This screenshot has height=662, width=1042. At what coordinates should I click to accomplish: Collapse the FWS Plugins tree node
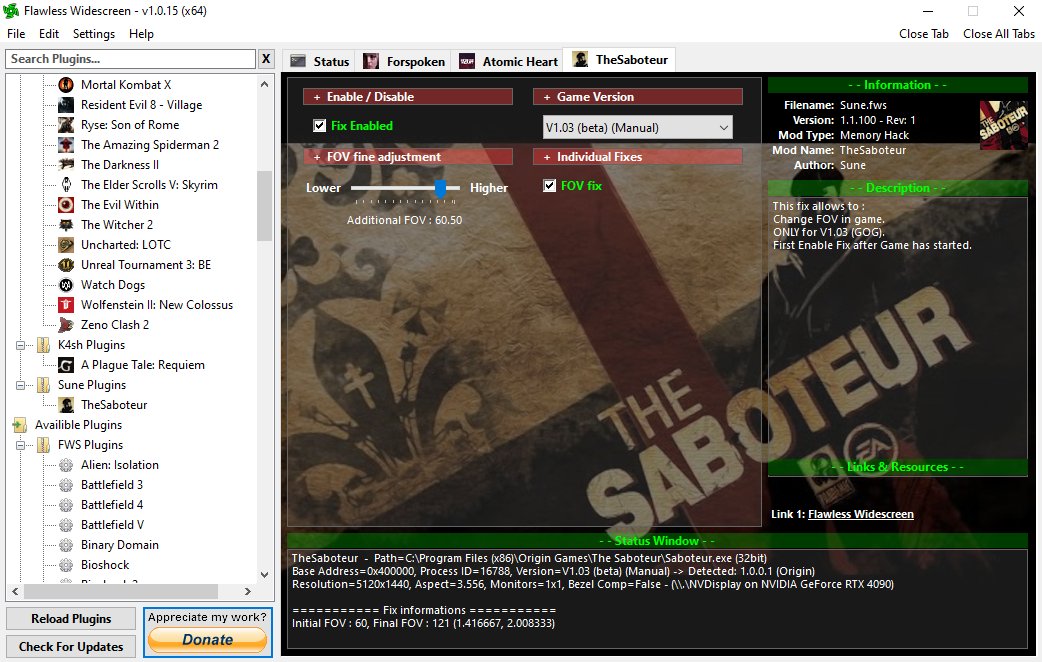21,445
